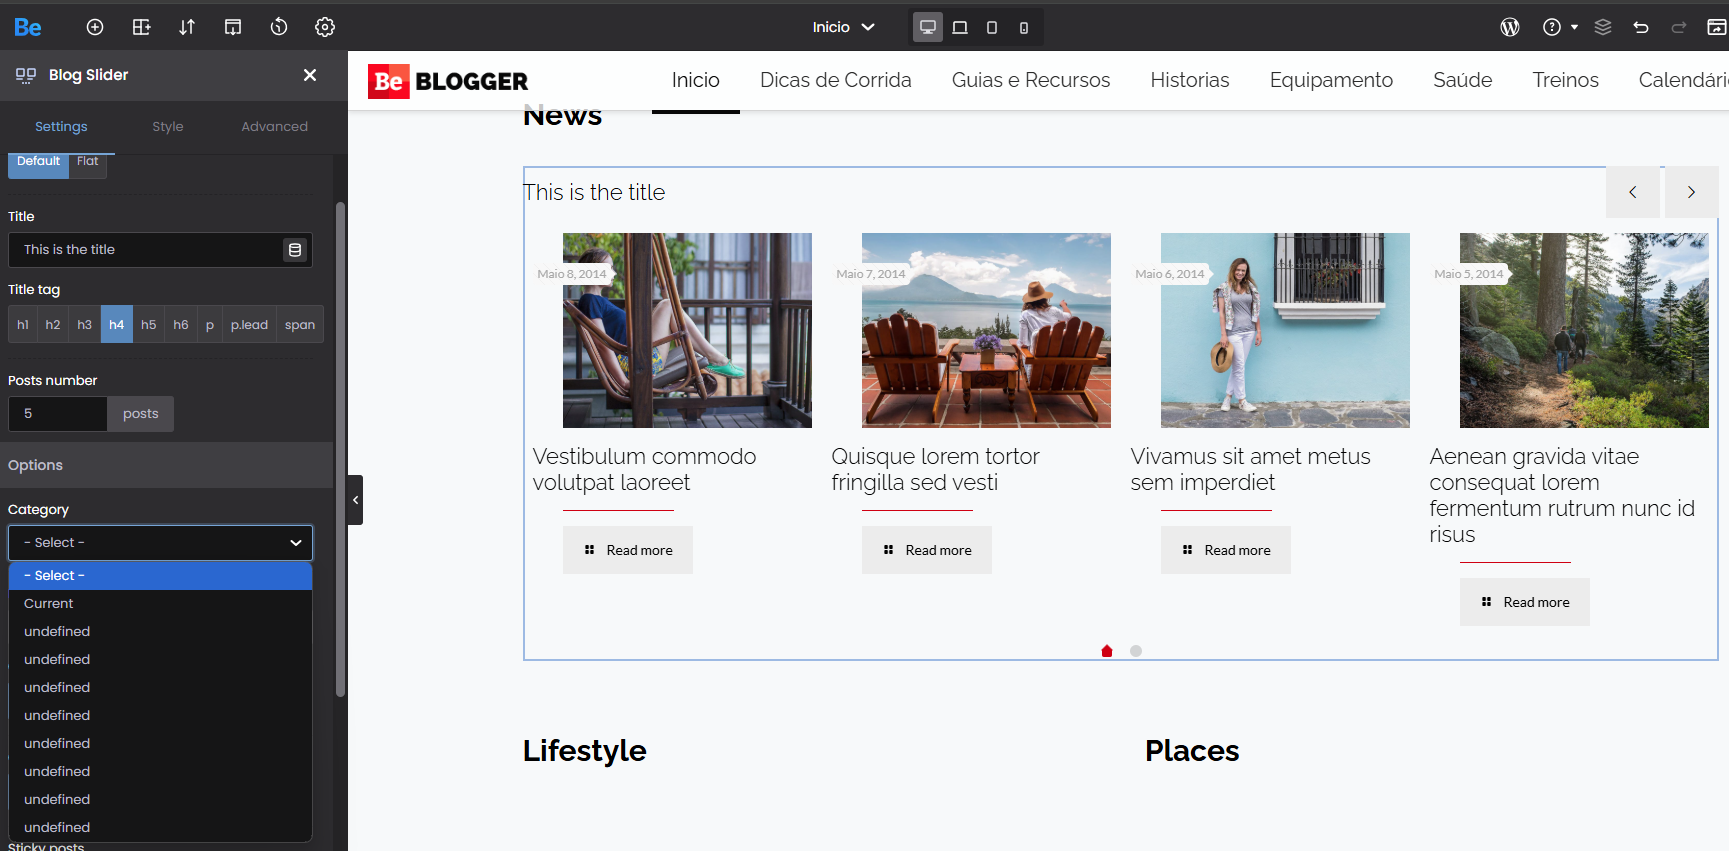Click the dynamic data icon in Title field
The width and height of the screenshot is (1729, 851).
(x=295, y=250)
